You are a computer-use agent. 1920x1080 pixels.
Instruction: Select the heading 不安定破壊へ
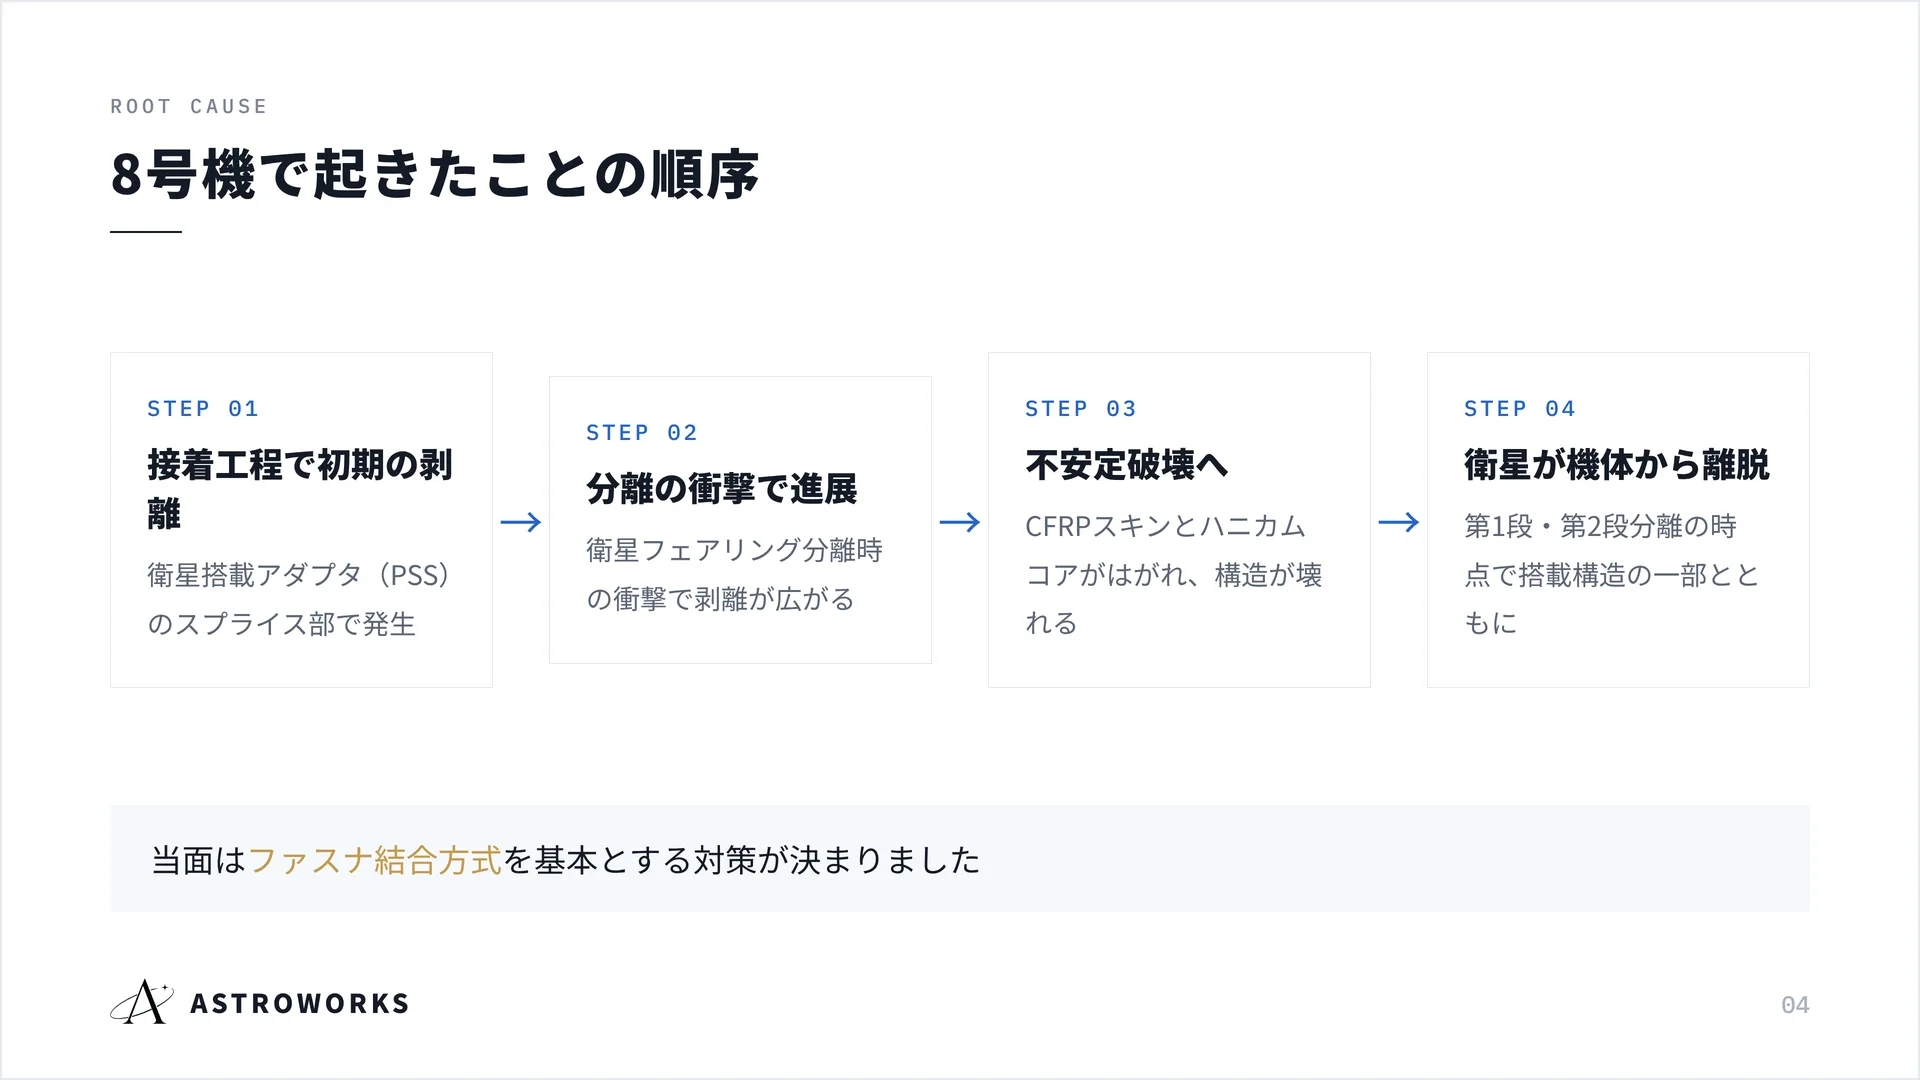tap(1127, 465)
